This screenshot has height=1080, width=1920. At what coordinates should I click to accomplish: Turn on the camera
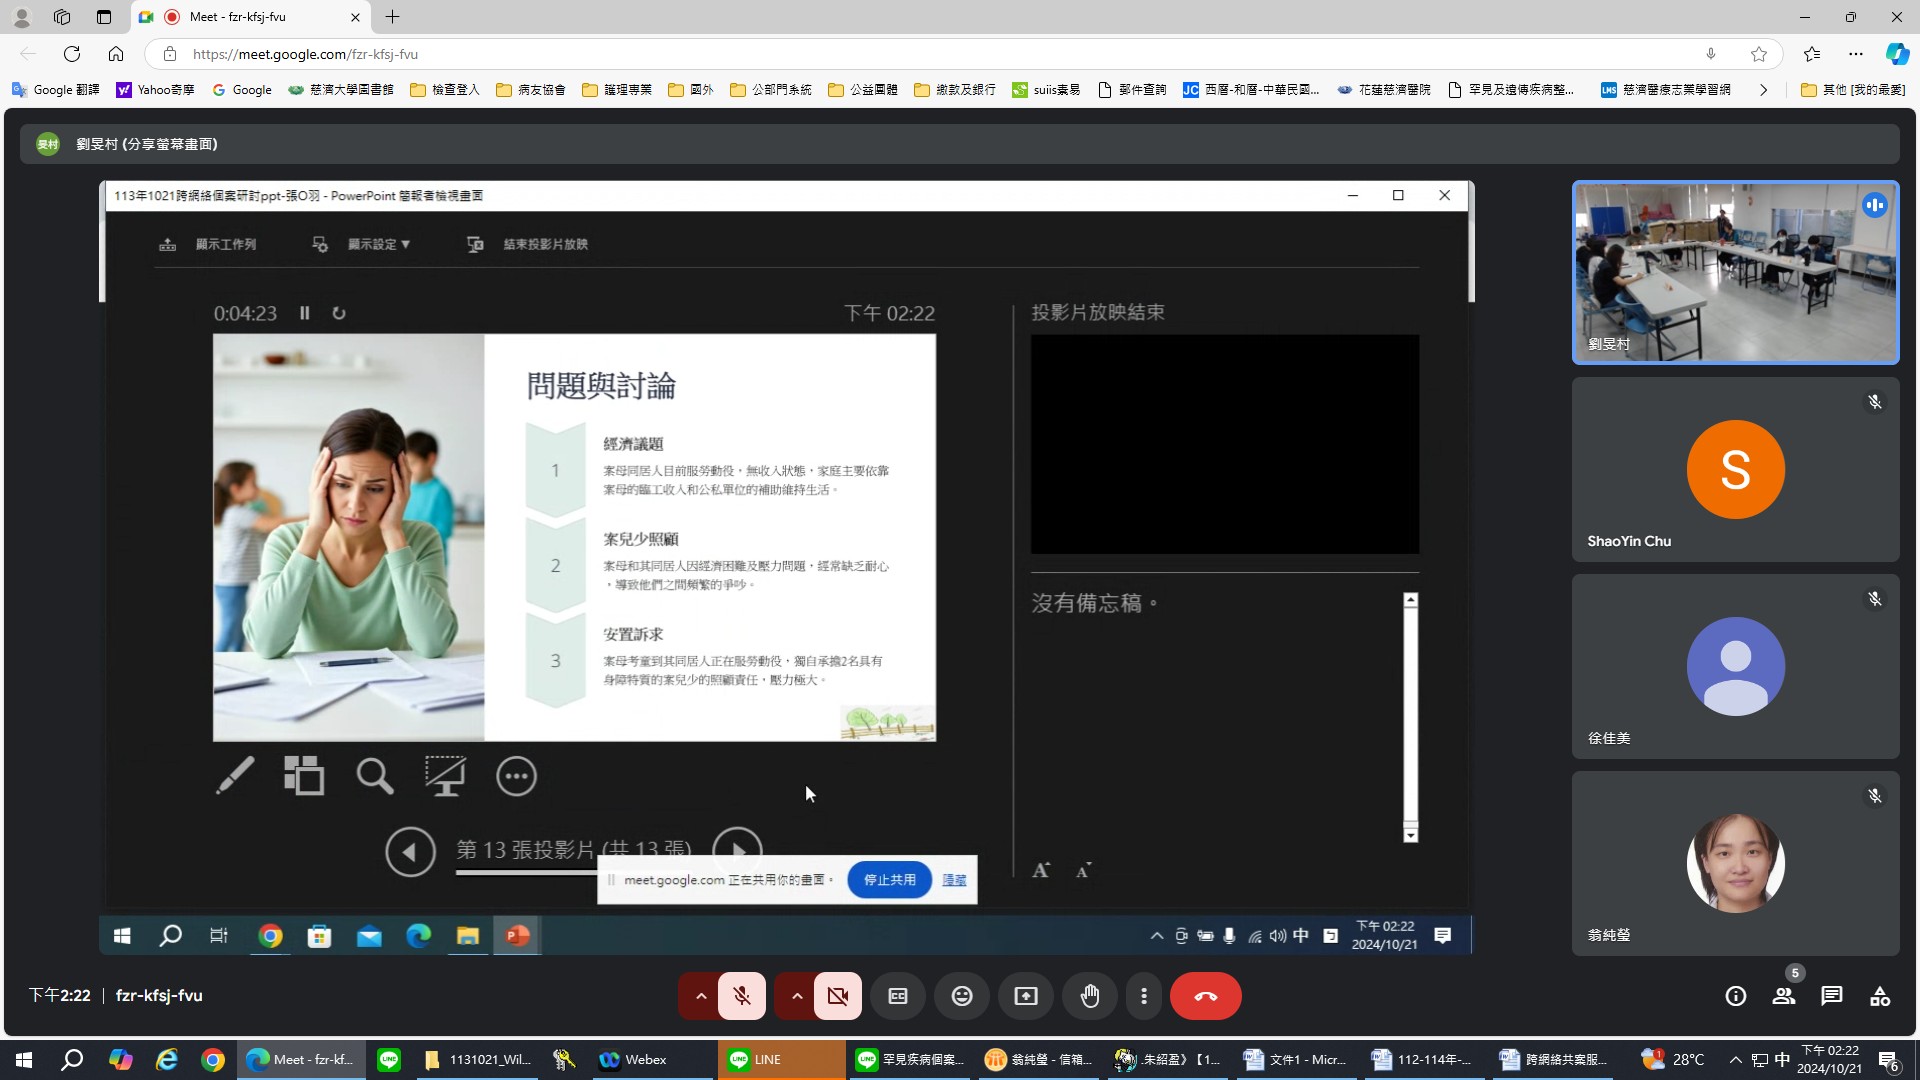click(838, 996)
